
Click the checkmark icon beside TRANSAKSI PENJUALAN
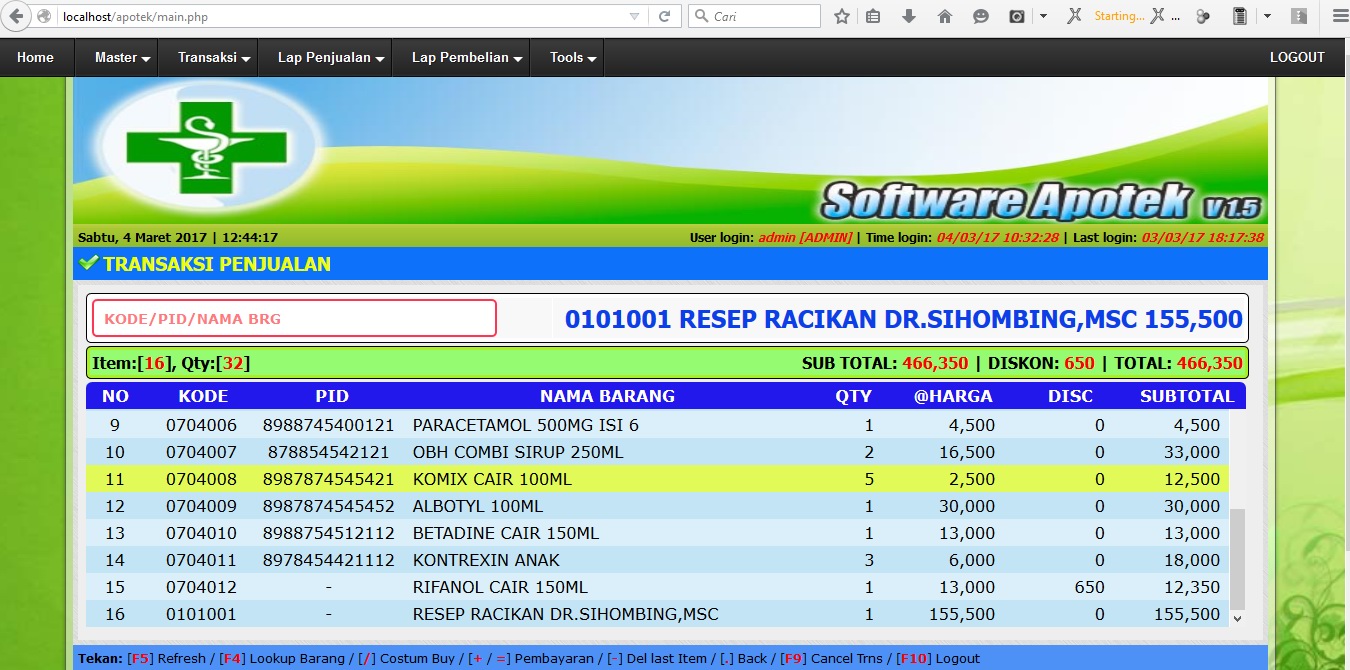coord(87,264)
